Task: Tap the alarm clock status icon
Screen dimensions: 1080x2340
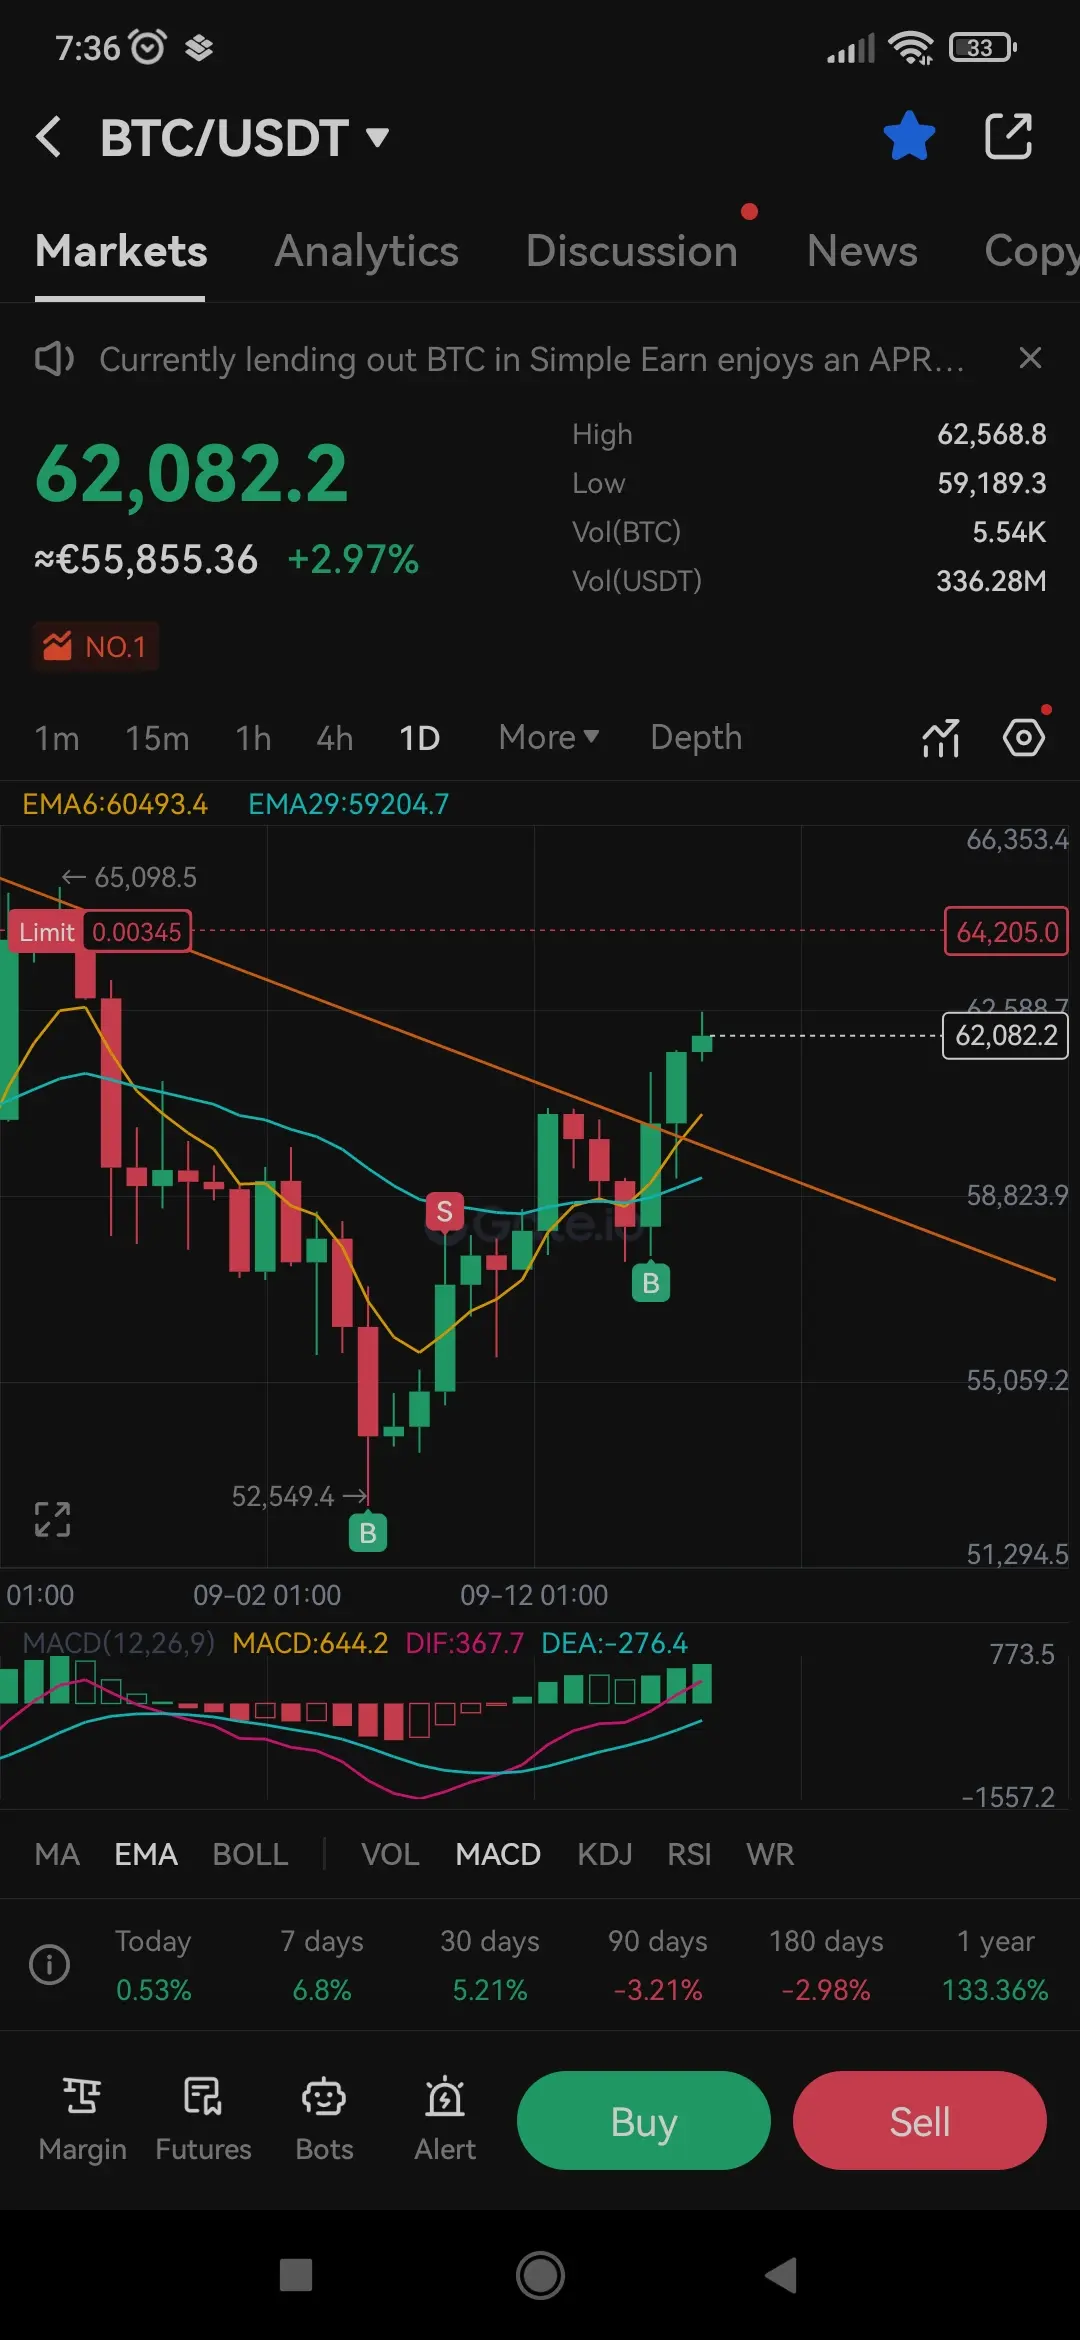Action: (148, 47)
